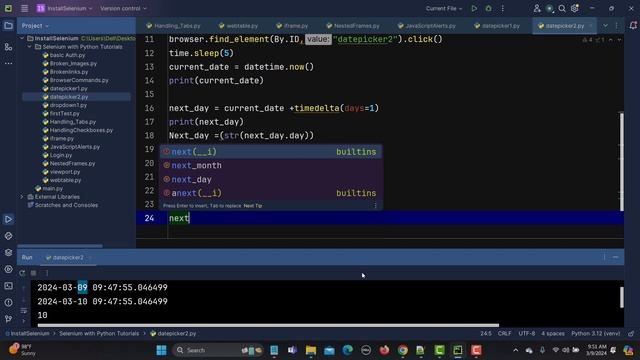Open Problems tool window
The image size is (640, 360).
[8, 303]
